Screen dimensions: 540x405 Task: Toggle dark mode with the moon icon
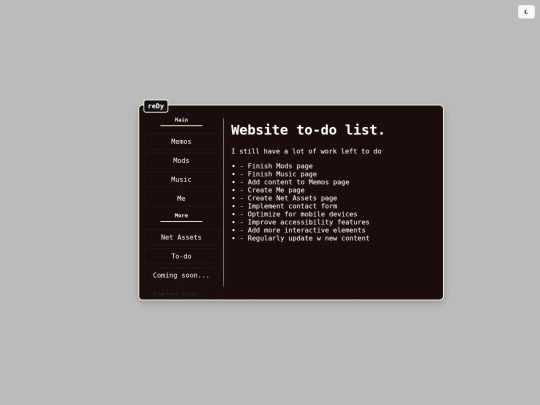pyautogui.click(x=526, y=12)
